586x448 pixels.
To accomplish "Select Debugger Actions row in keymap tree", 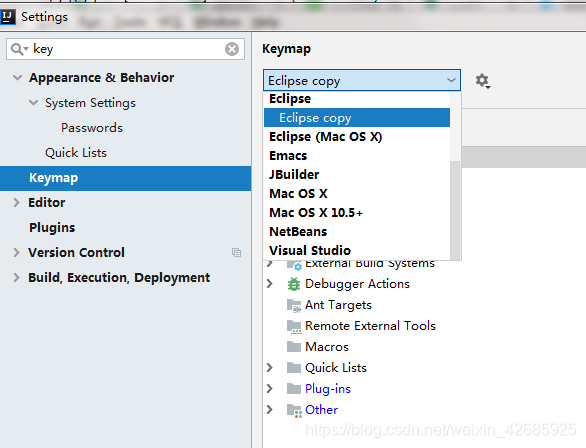I will [x=357, y=284].
